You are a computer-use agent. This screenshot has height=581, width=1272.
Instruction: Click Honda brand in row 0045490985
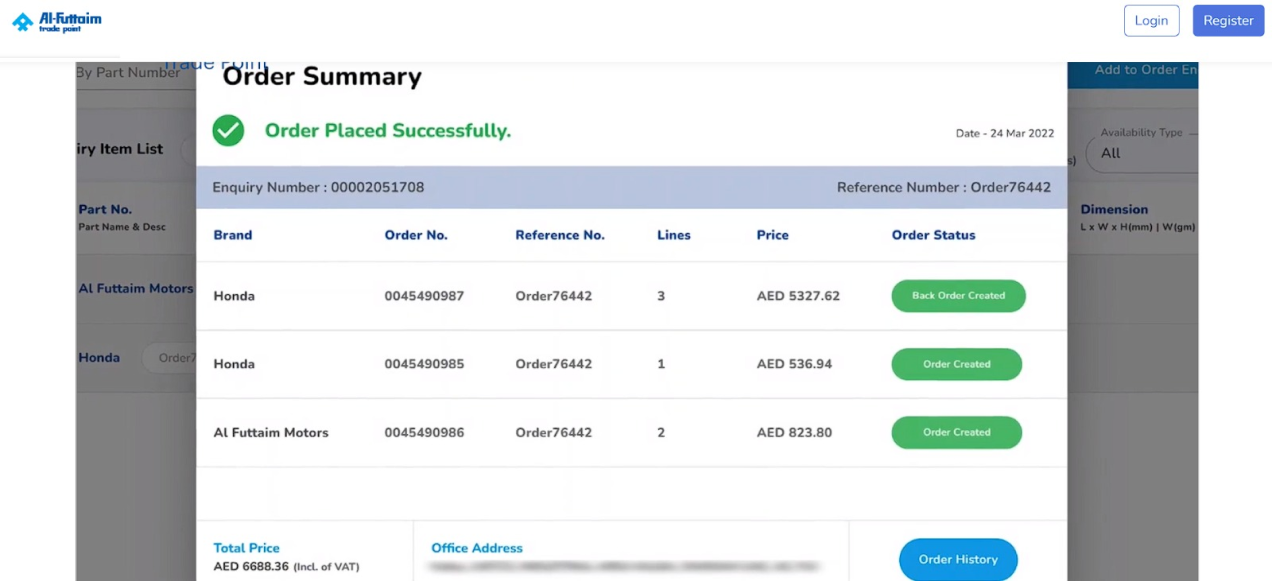pos(234,364)
